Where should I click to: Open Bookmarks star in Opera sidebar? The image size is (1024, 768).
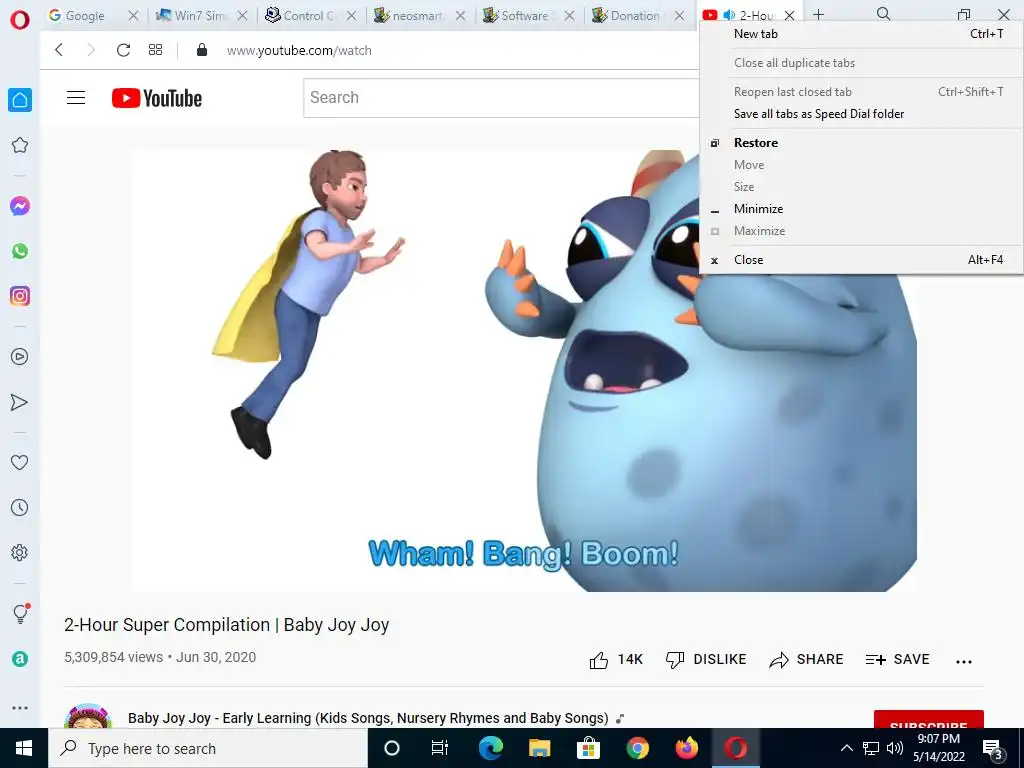coord(20,145)
